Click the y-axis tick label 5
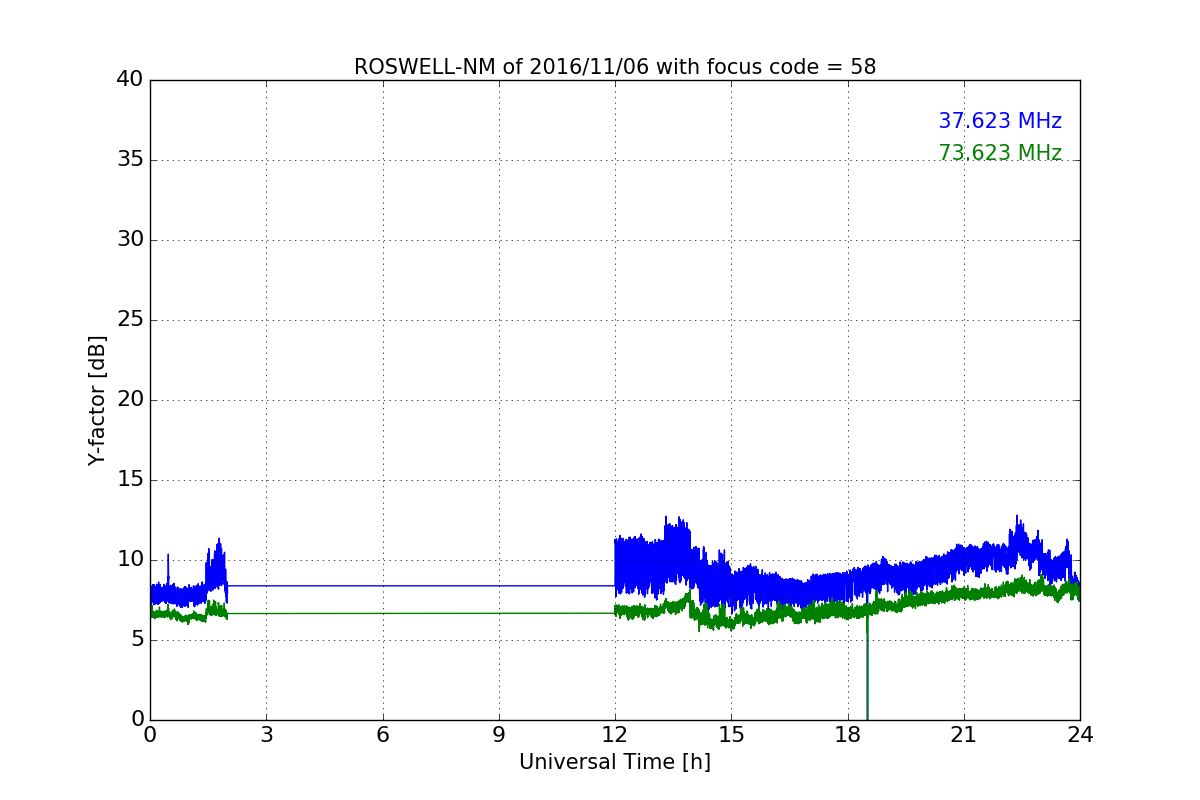Image resolution: width=1200 pixels, height=800 pixels. click(x=136, y=640)
